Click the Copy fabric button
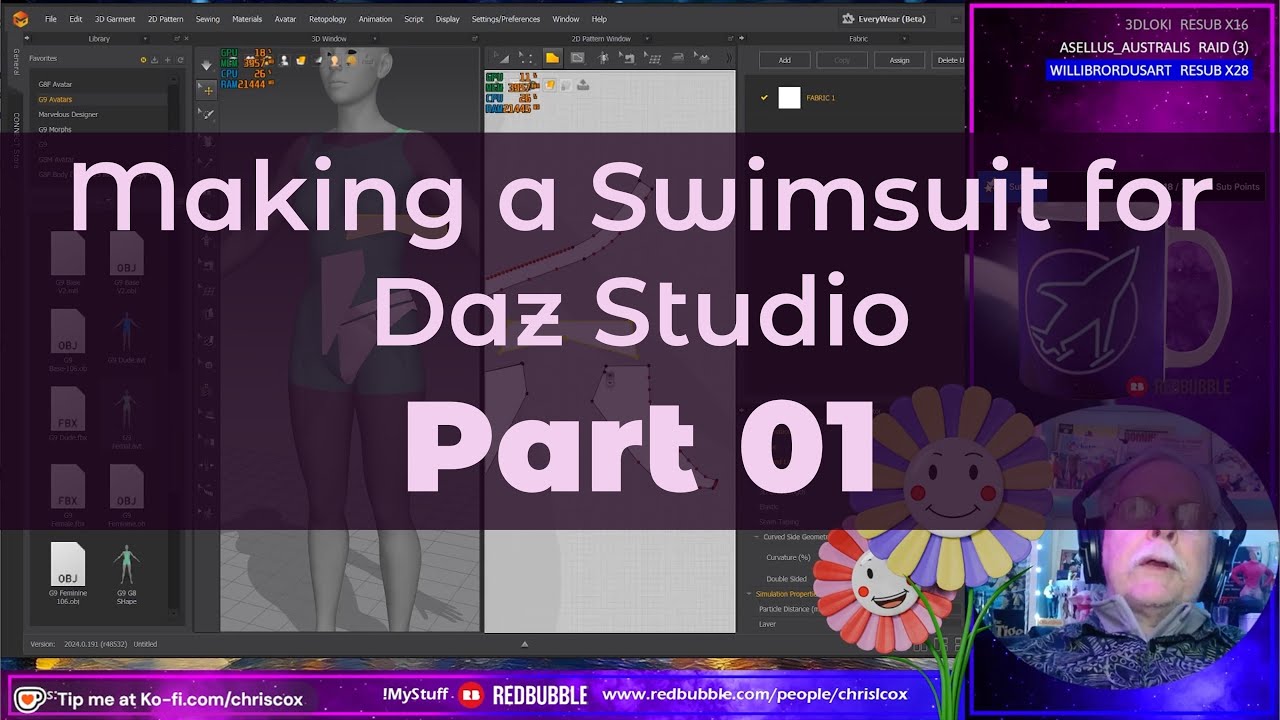Screen dimensions: 1280x720 point(842,60)
